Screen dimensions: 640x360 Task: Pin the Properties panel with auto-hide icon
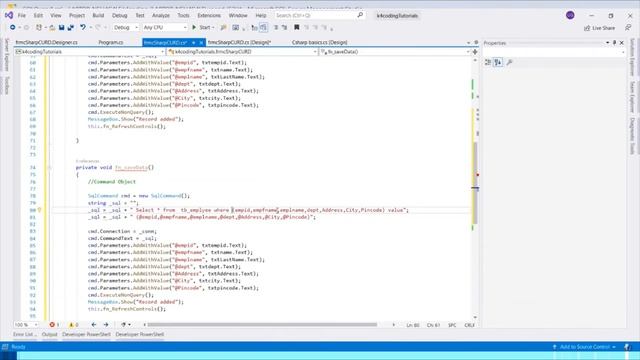pyautogui.click(x=614, y=42)
